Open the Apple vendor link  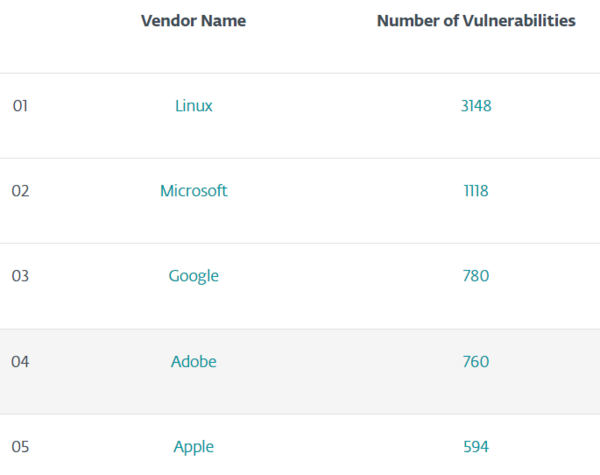194,447
